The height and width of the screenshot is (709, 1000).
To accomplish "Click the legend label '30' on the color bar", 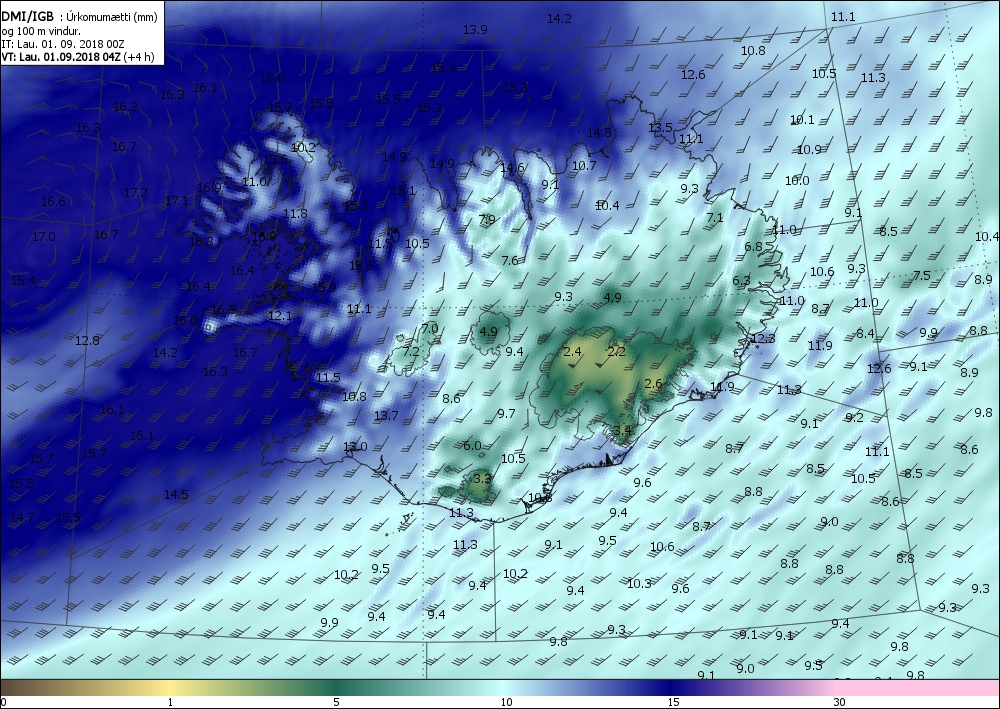I will click(839, 702).
